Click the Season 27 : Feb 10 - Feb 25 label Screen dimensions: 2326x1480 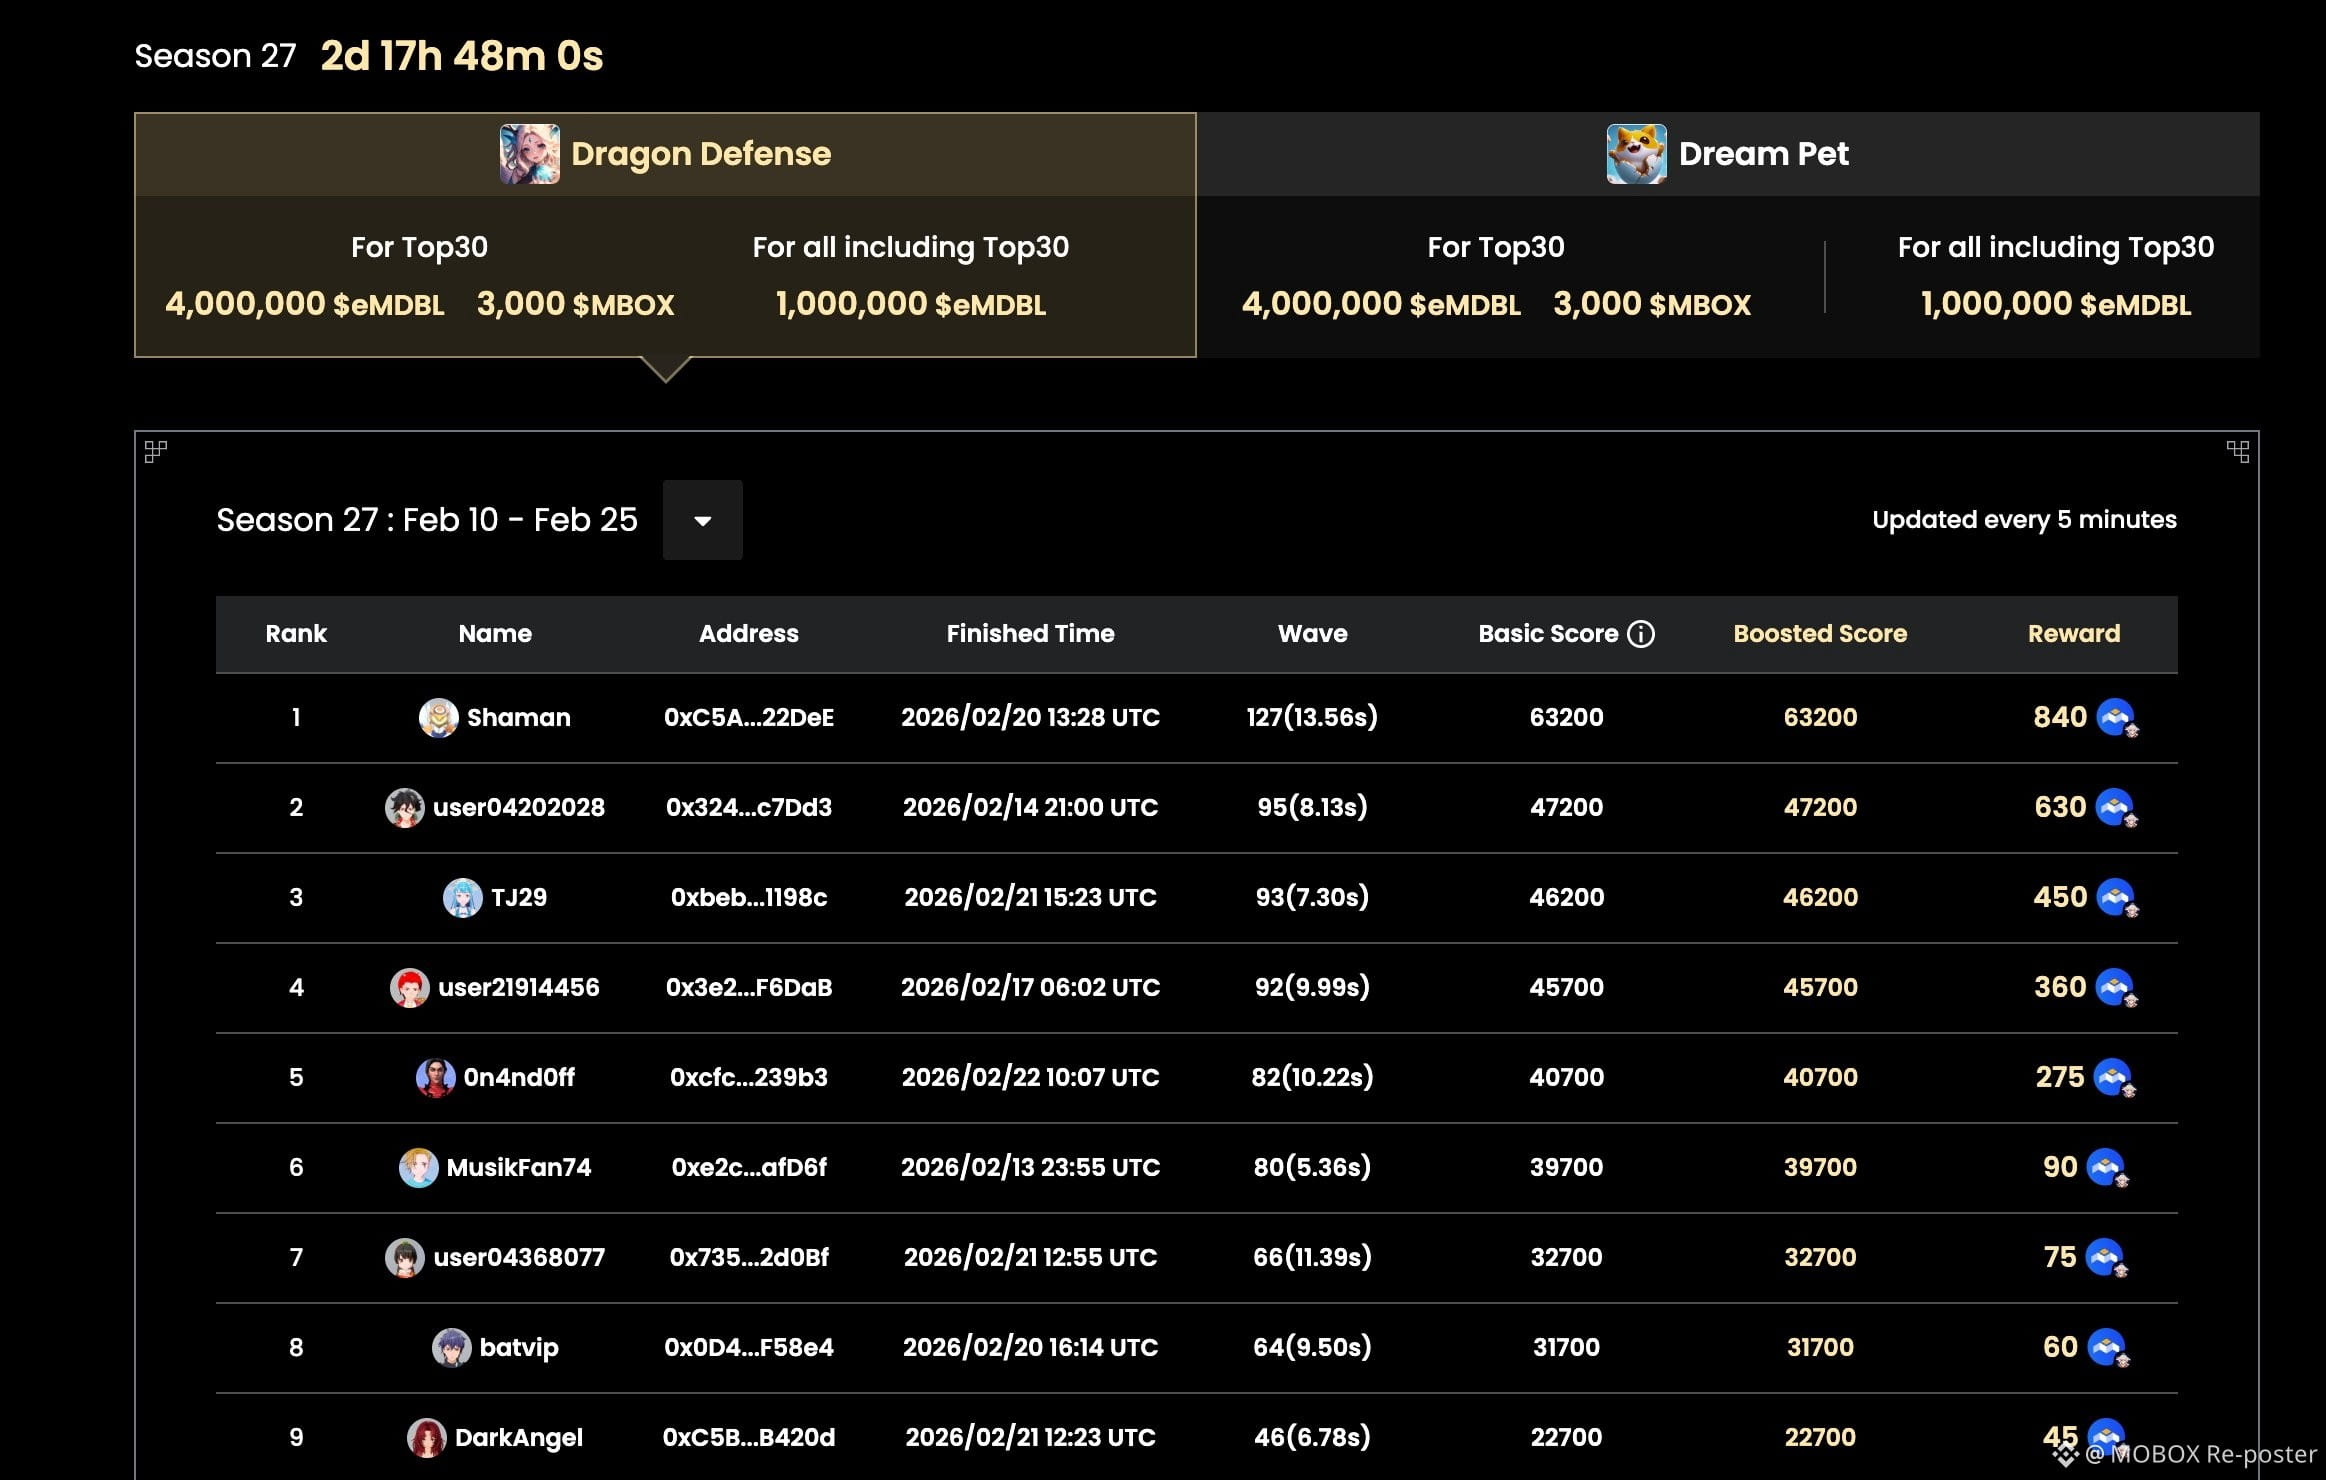427,520
